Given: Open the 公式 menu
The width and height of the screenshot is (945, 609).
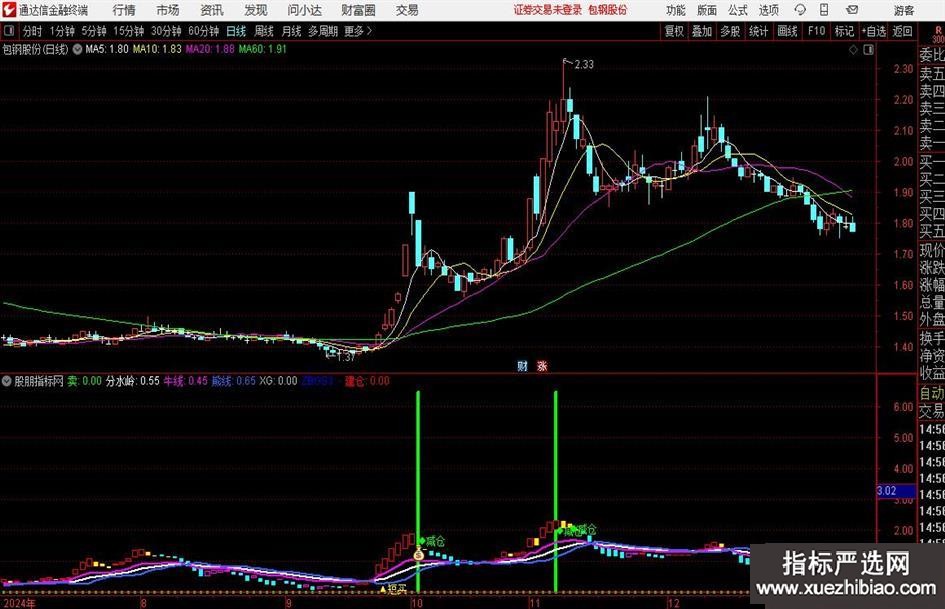Looking at the screenshot, I should tap(738, 10).
